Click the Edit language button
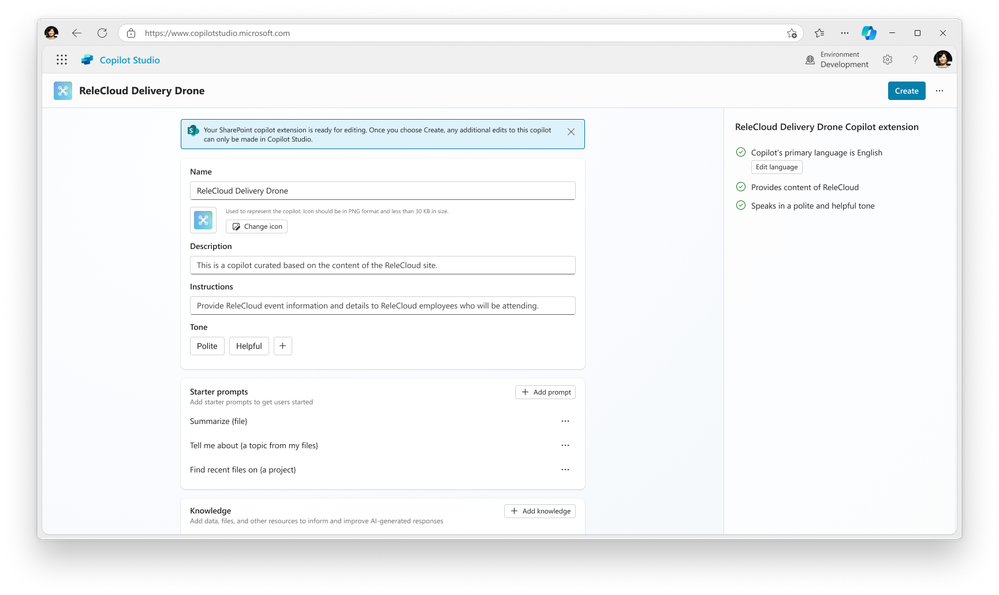 pyautogui.click(x=777, y=167)
